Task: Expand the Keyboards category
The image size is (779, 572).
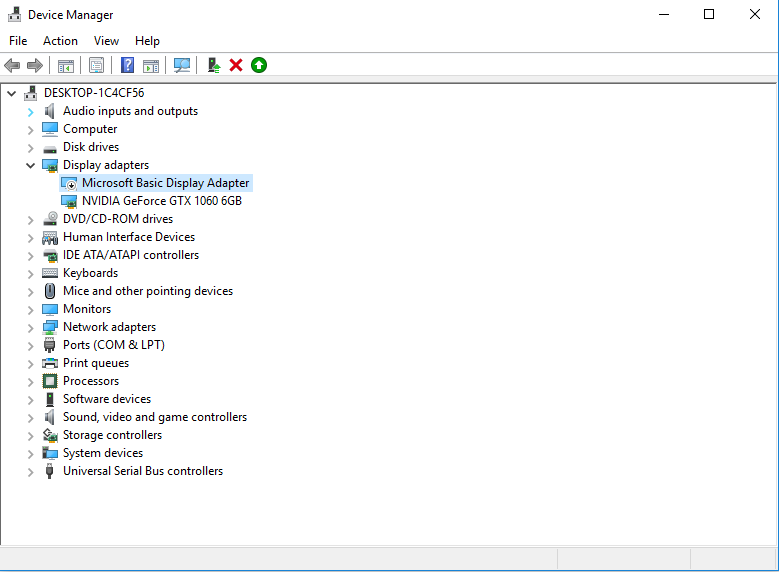Action: [x=30, y=274]
